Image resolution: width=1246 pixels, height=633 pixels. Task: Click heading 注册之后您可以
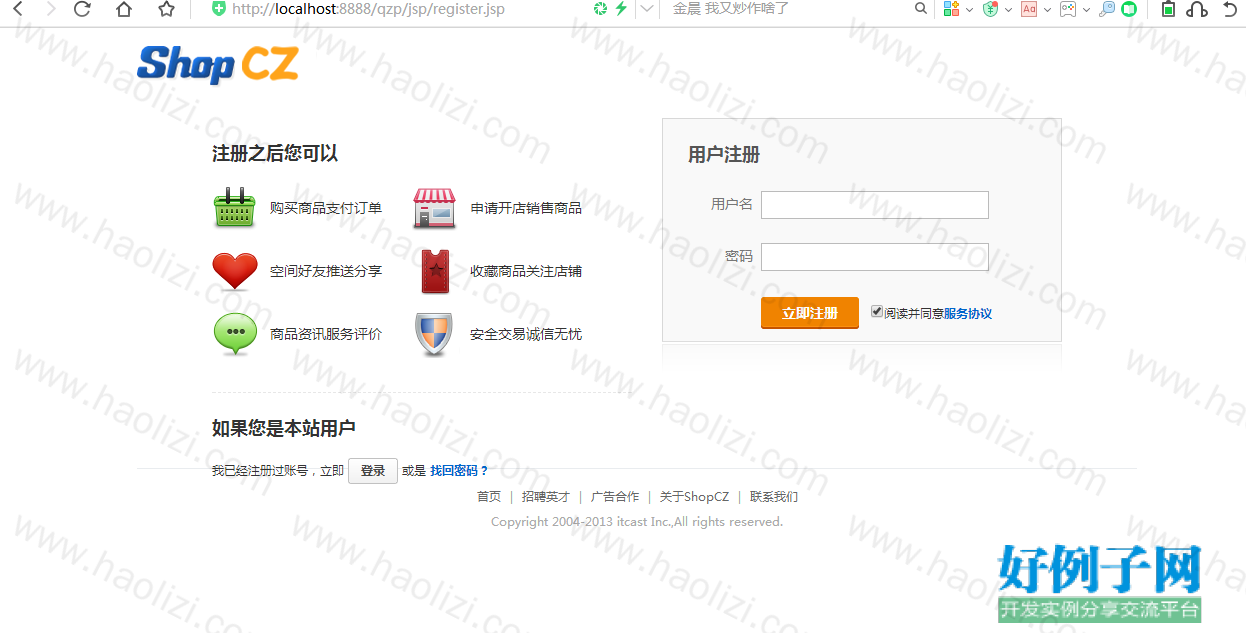275,153
